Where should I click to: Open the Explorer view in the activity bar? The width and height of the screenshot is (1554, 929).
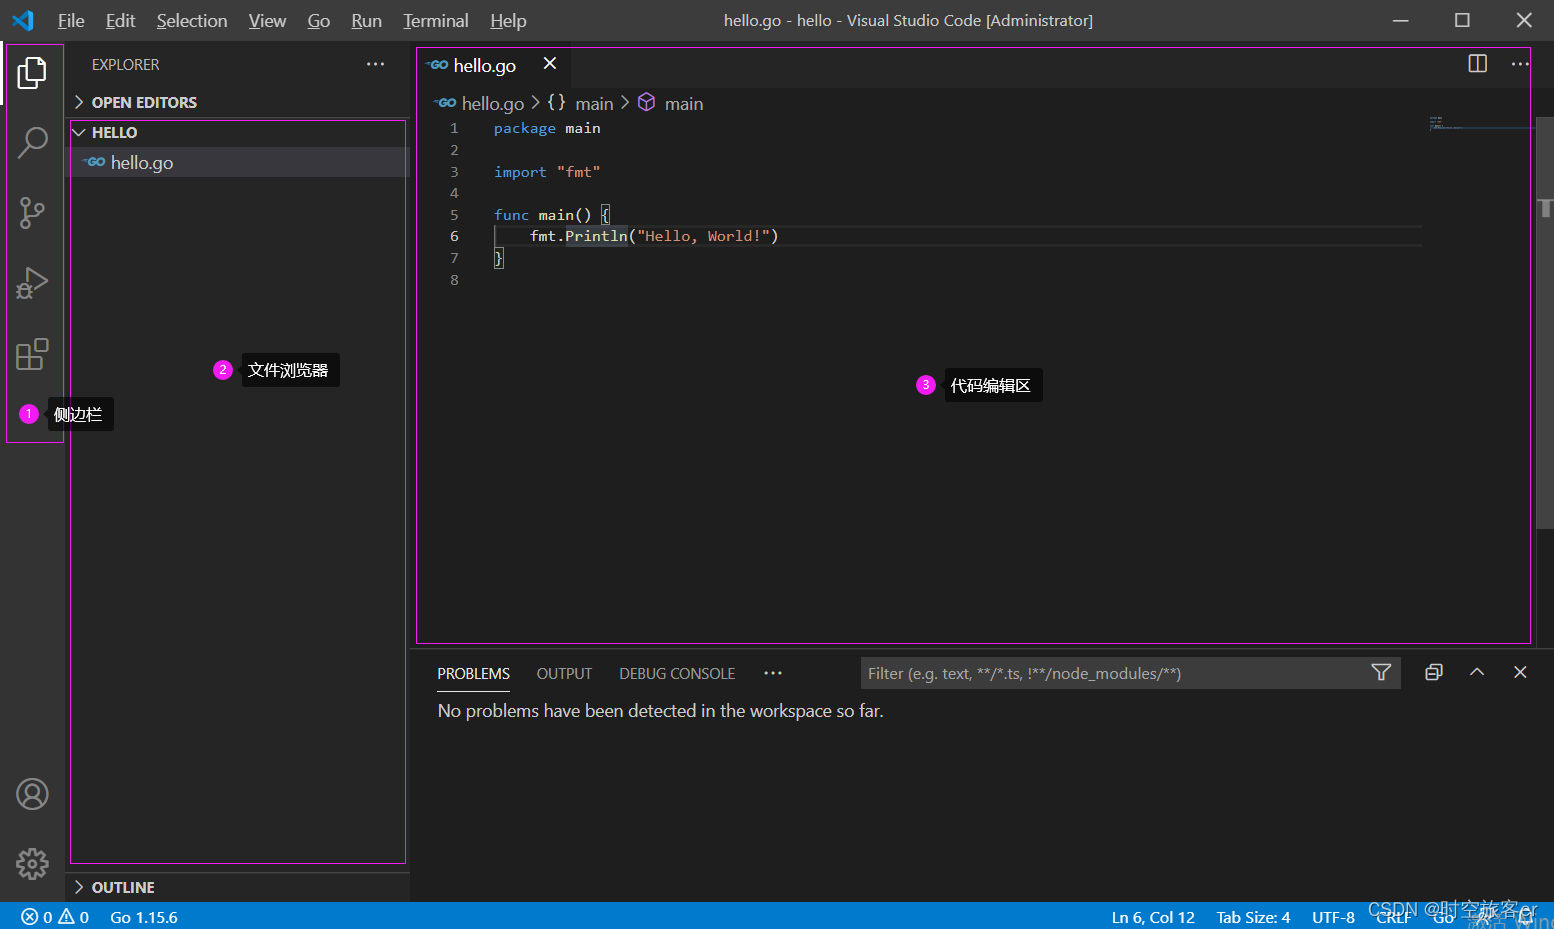32,72
